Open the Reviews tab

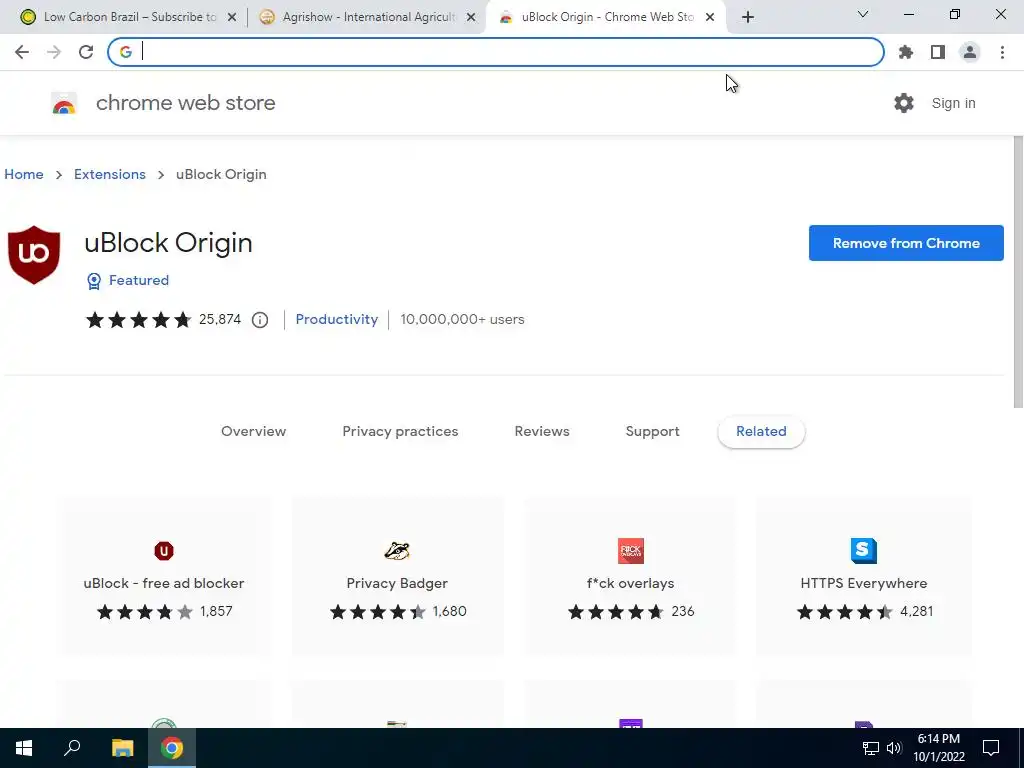542,432
